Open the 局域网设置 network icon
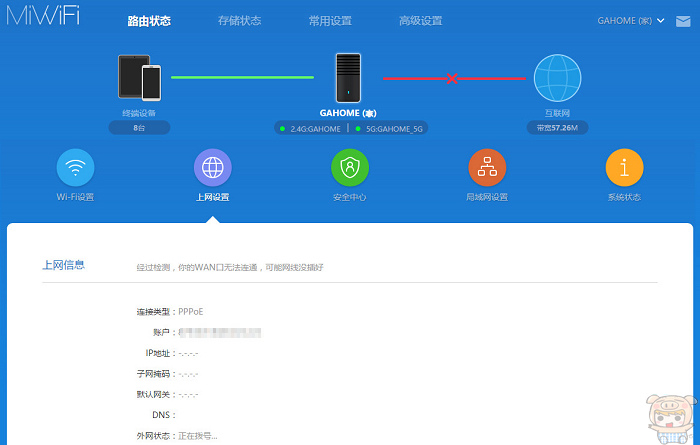Viewport: 700px width, 445px height. tap(487, 167)
